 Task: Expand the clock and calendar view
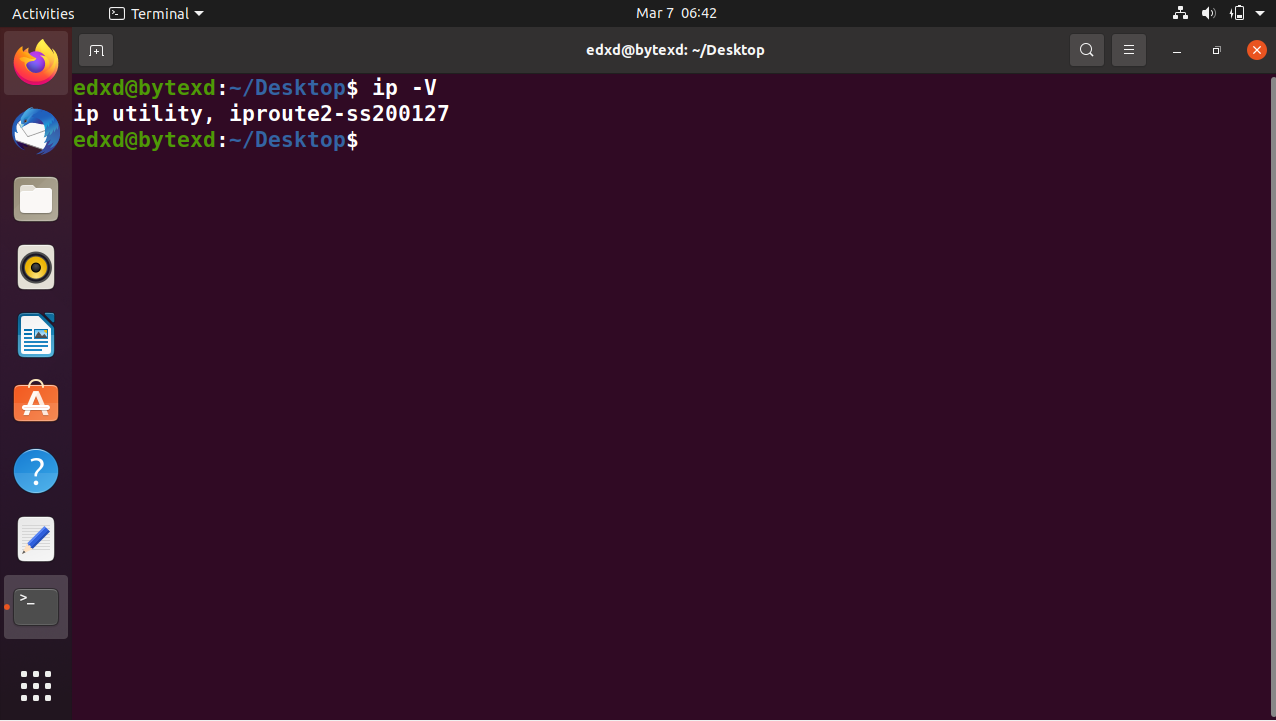[x=675, y=13]
